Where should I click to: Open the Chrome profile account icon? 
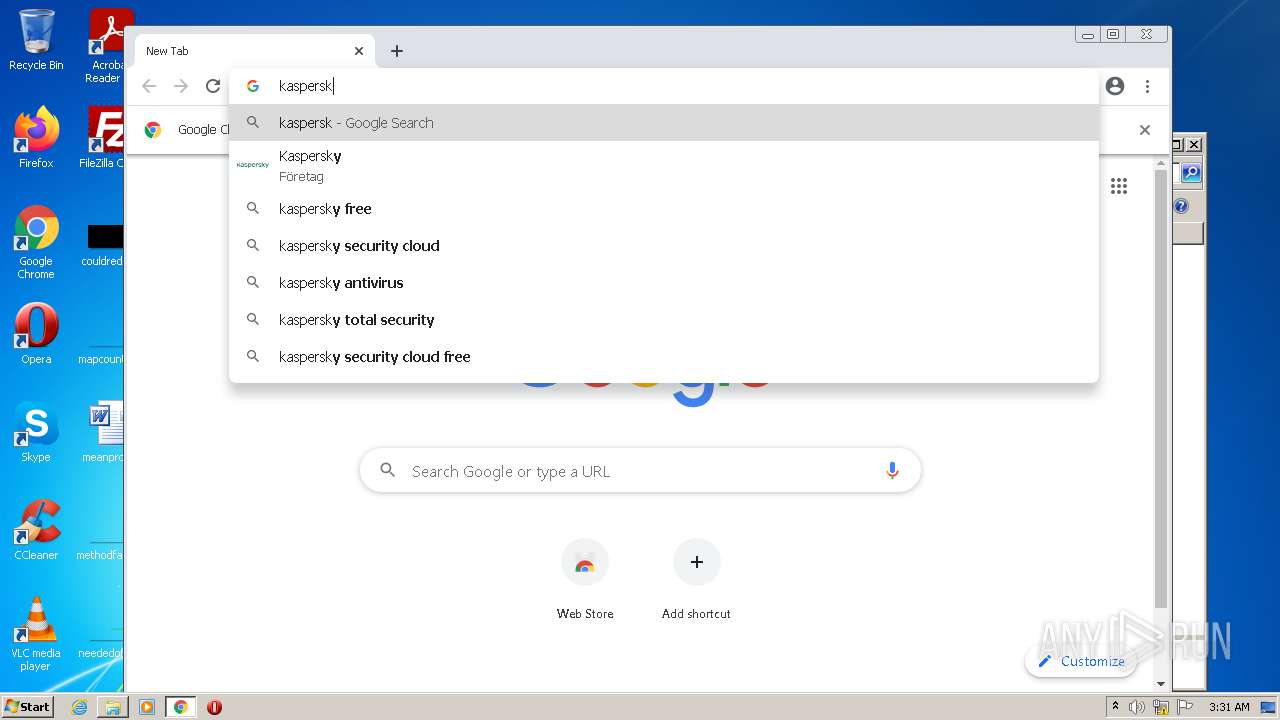(x=1115, y=86)
